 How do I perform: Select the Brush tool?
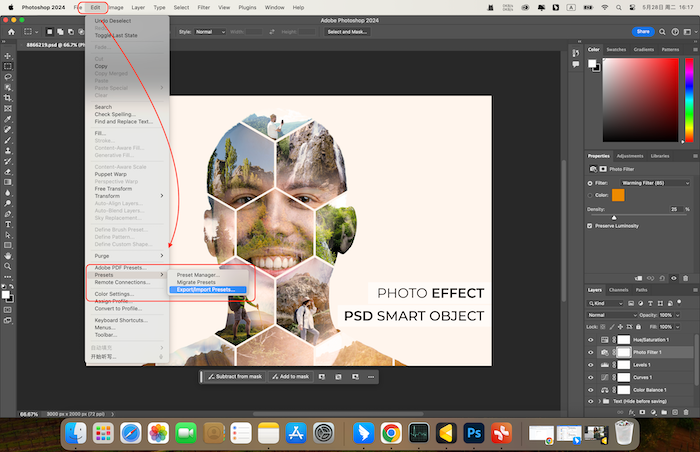(8, 140)
